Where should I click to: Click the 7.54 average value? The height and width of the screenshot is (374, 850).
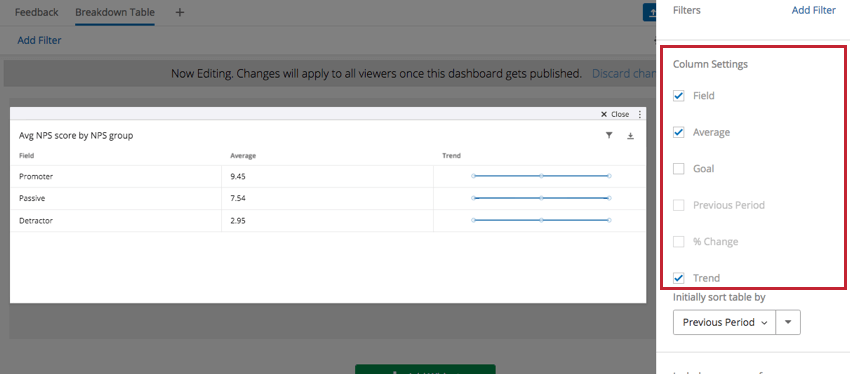[238, 198]
